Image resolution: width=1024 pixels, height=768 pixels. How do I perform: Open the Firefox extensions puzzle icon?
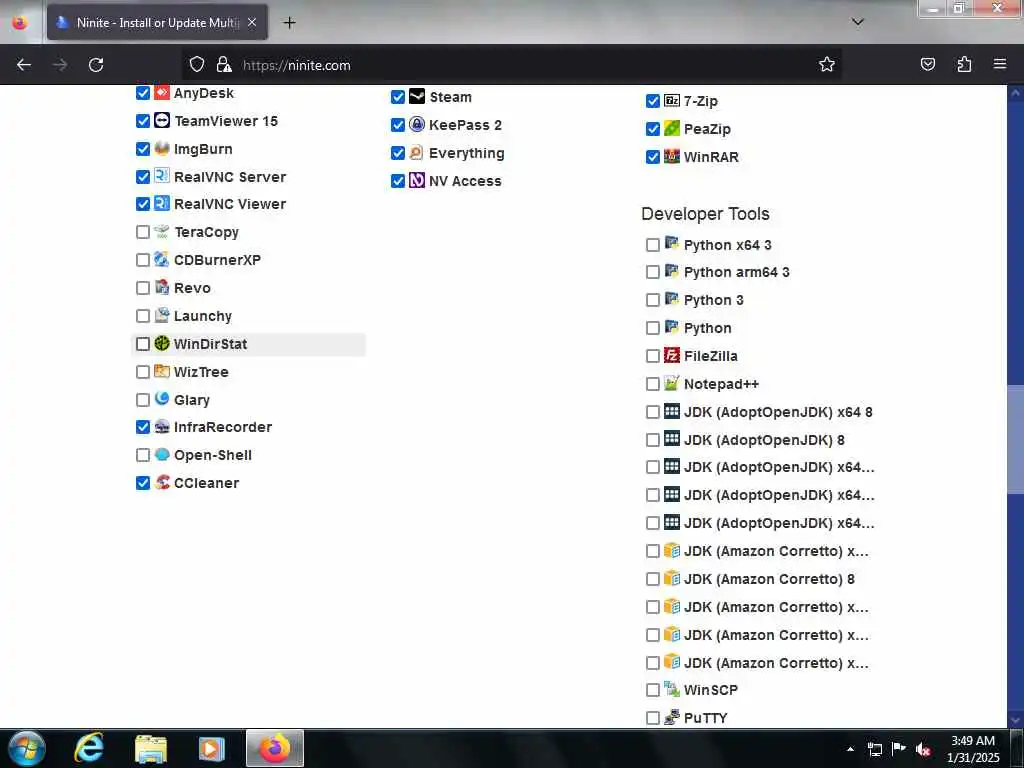pyautogui.click(x=964, y=64)
